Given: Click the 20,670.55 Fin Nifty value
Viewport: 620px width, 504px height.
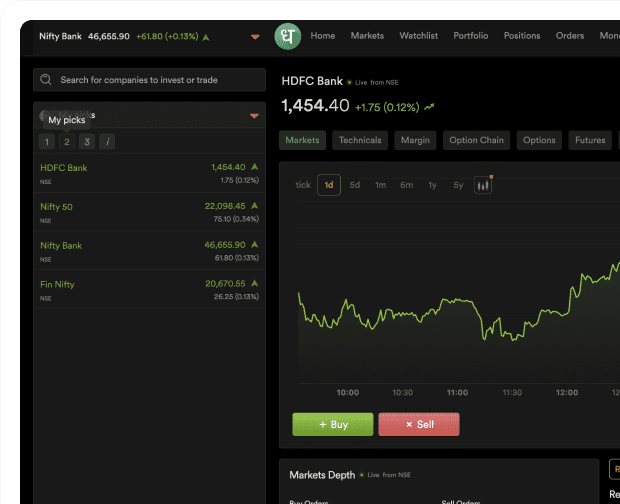Looking at the screenshot, I should [x=225, y=284].
